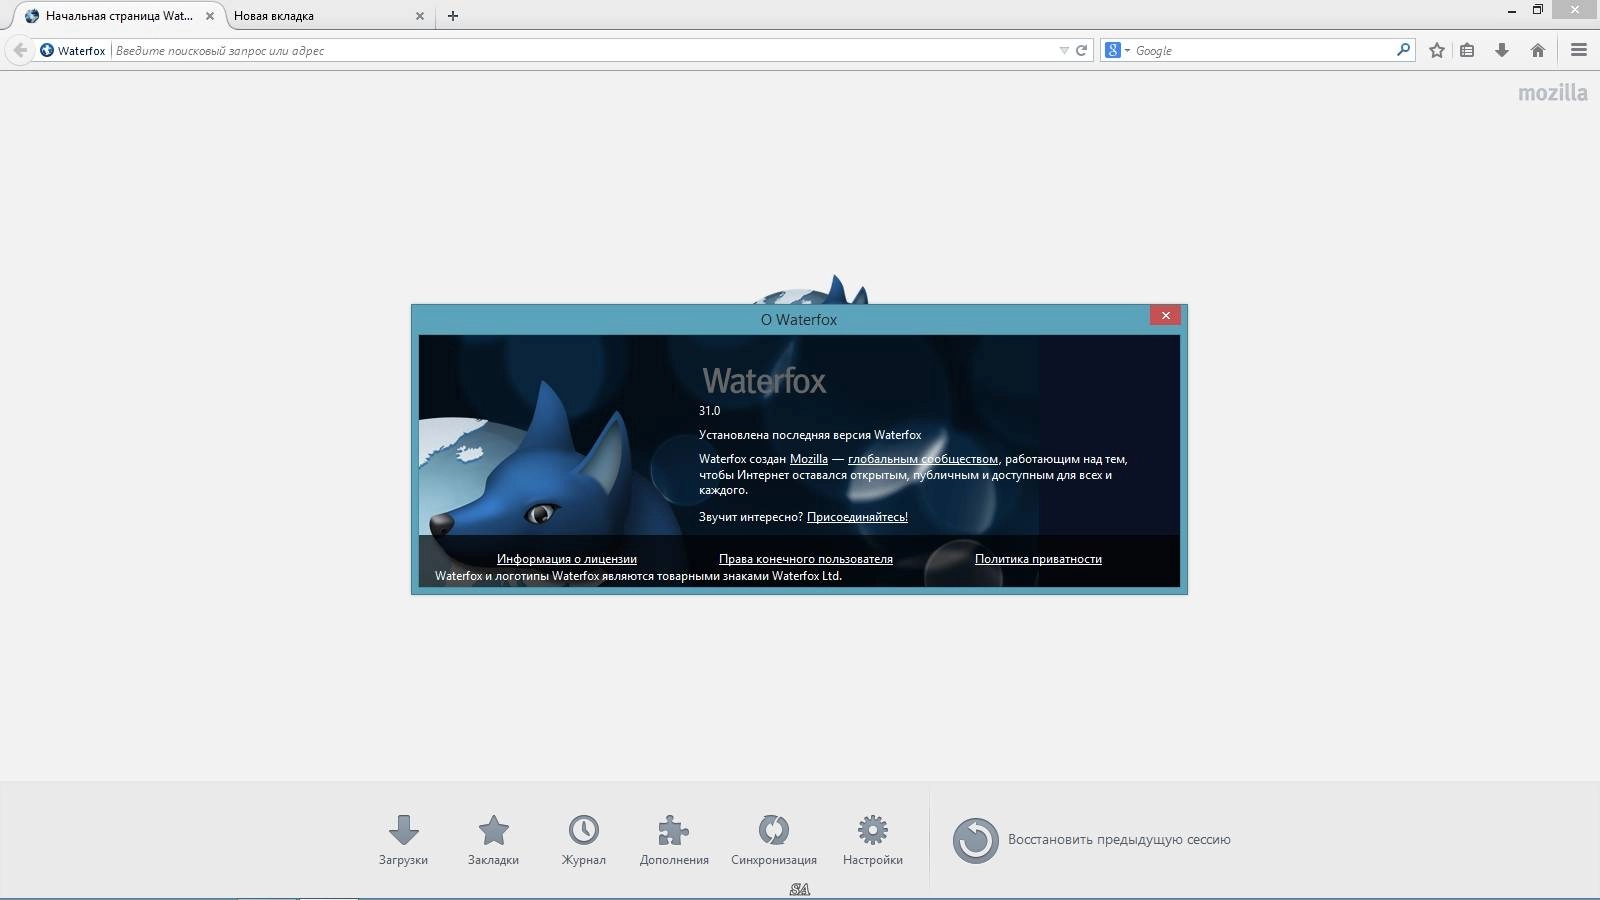
Task: Open Закладки star on start page
Action: [493, 840]
